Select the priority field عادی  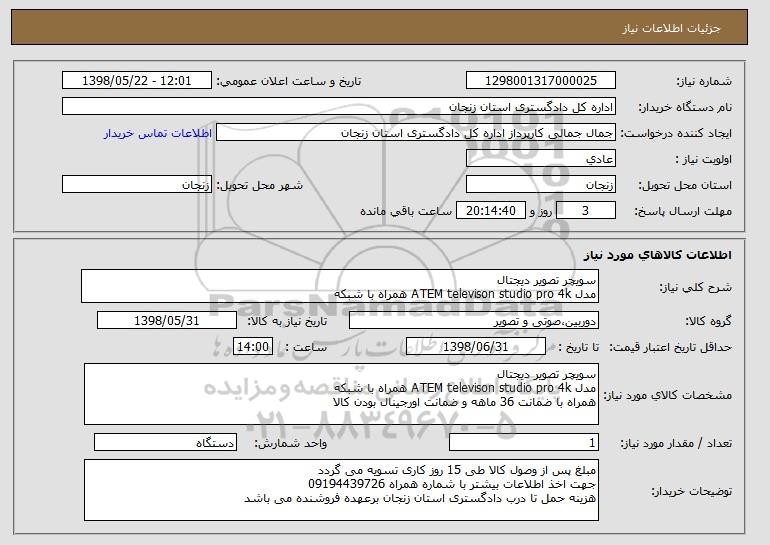541,159
